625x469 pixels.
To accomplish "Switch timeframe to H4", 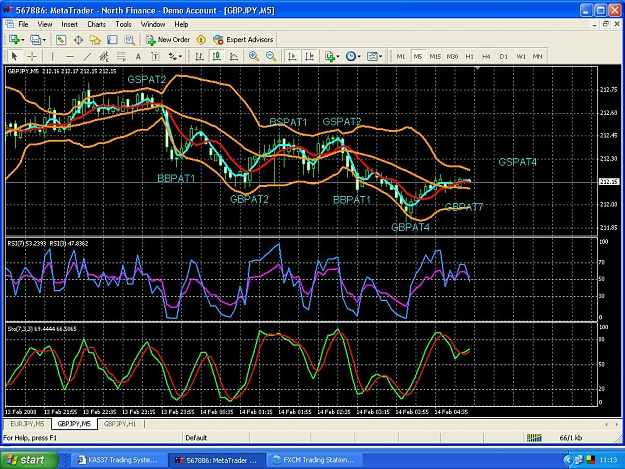I will [486, 57].
